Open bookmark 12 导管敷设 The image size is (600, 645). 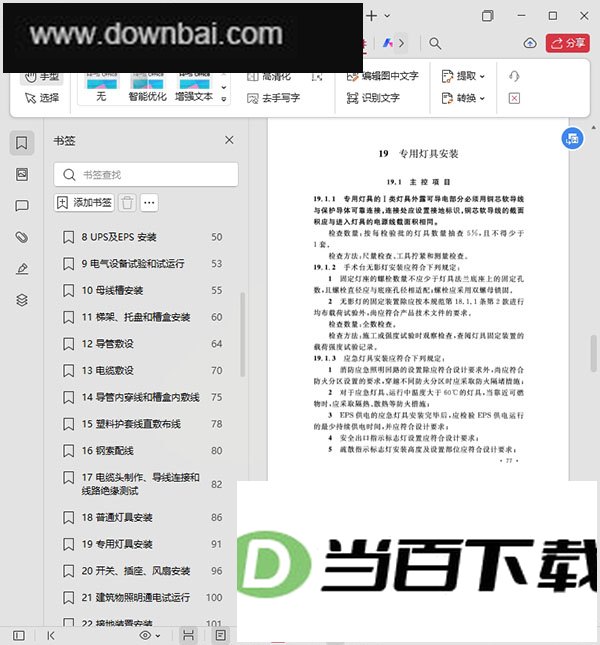click(x=142, y=344)
